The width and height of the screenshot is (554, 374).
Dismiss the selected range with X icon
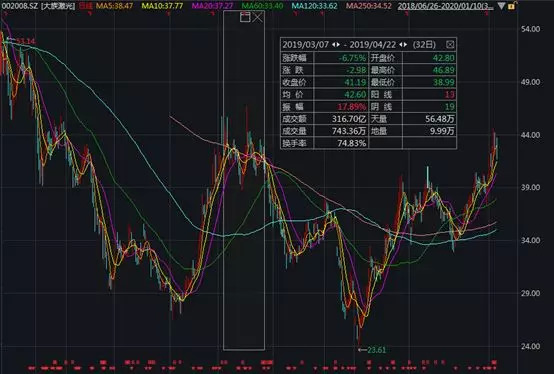tap(258, 17)
